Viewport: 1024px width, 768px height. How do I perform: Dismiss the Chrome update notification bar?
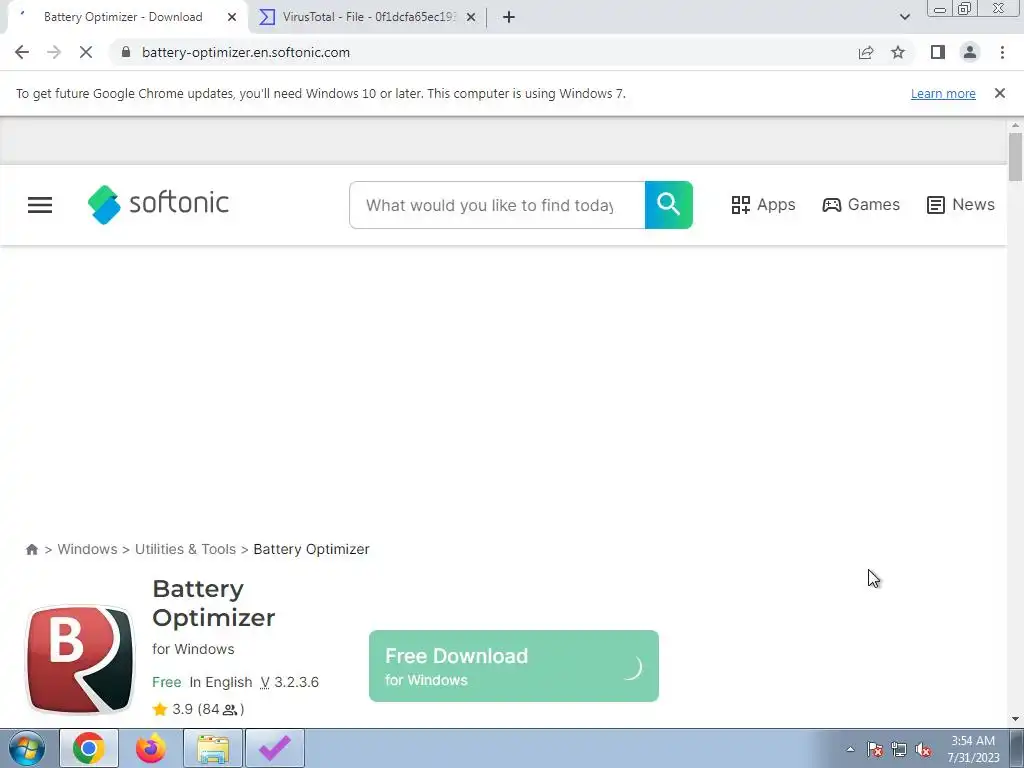click(999, 93)
